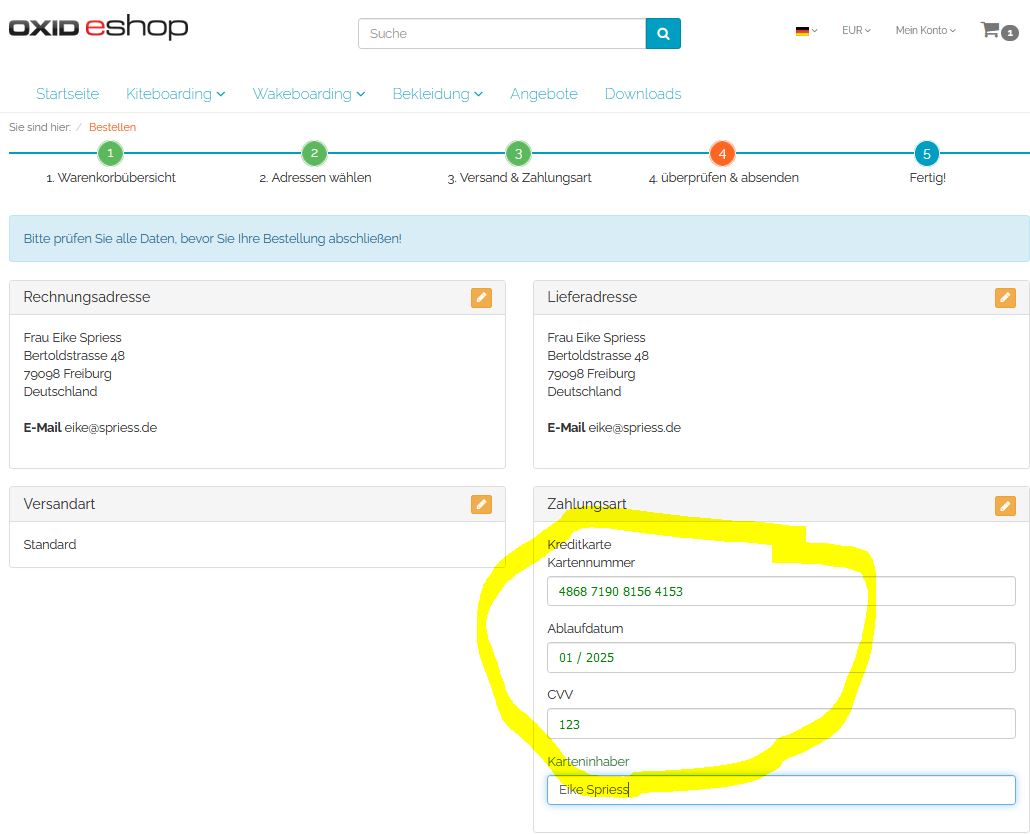The width and height of the screenshot is (1030, 834).
Task: Click into the Suche search field
Action: click(501, 33)
